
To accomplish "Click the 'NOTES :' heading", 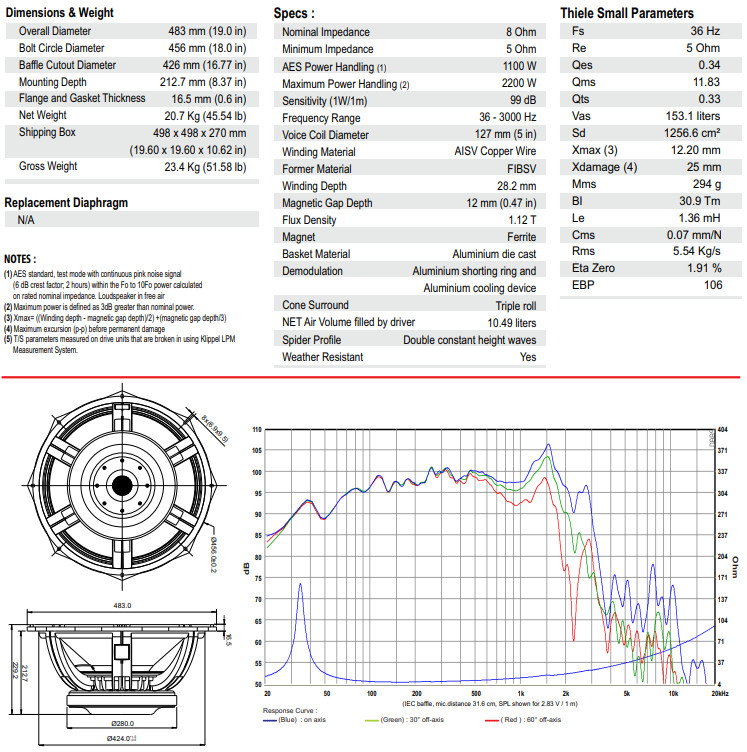I will click(x=20, y=259).
